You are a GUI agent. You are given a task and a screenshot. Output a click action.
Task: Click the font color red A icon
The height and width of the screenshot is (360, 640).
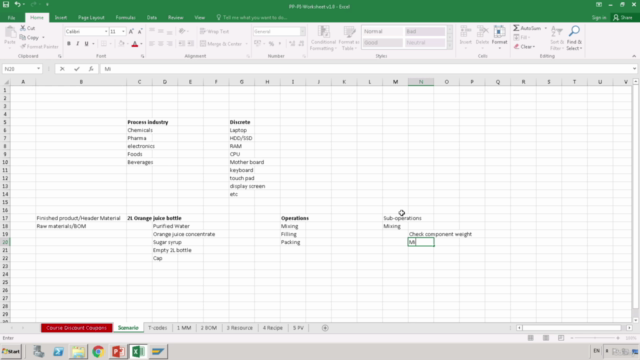point(135,44)
